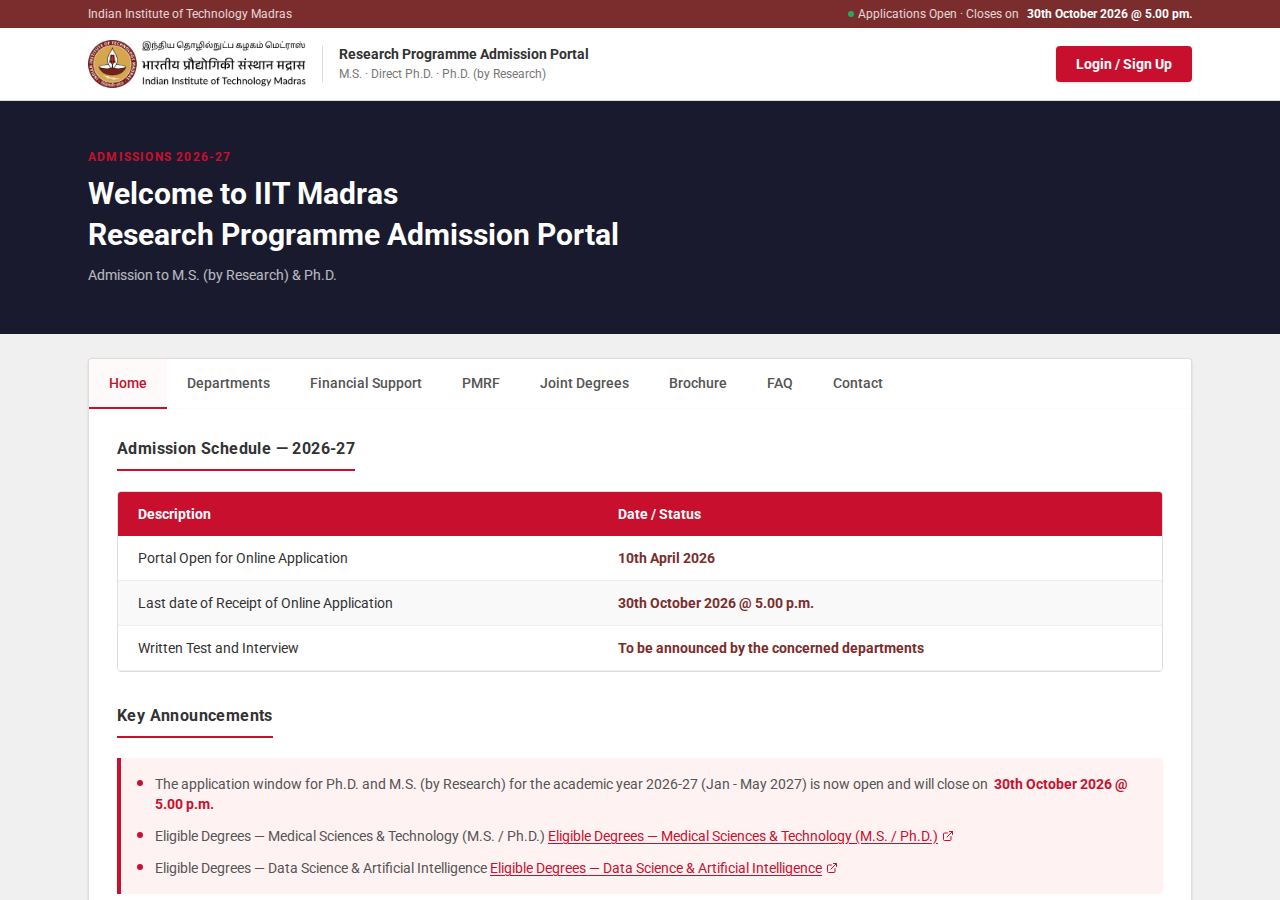The image size is (1280, 900).
Task: Go to the PMRF tab
Action: (x=481, y=383)
